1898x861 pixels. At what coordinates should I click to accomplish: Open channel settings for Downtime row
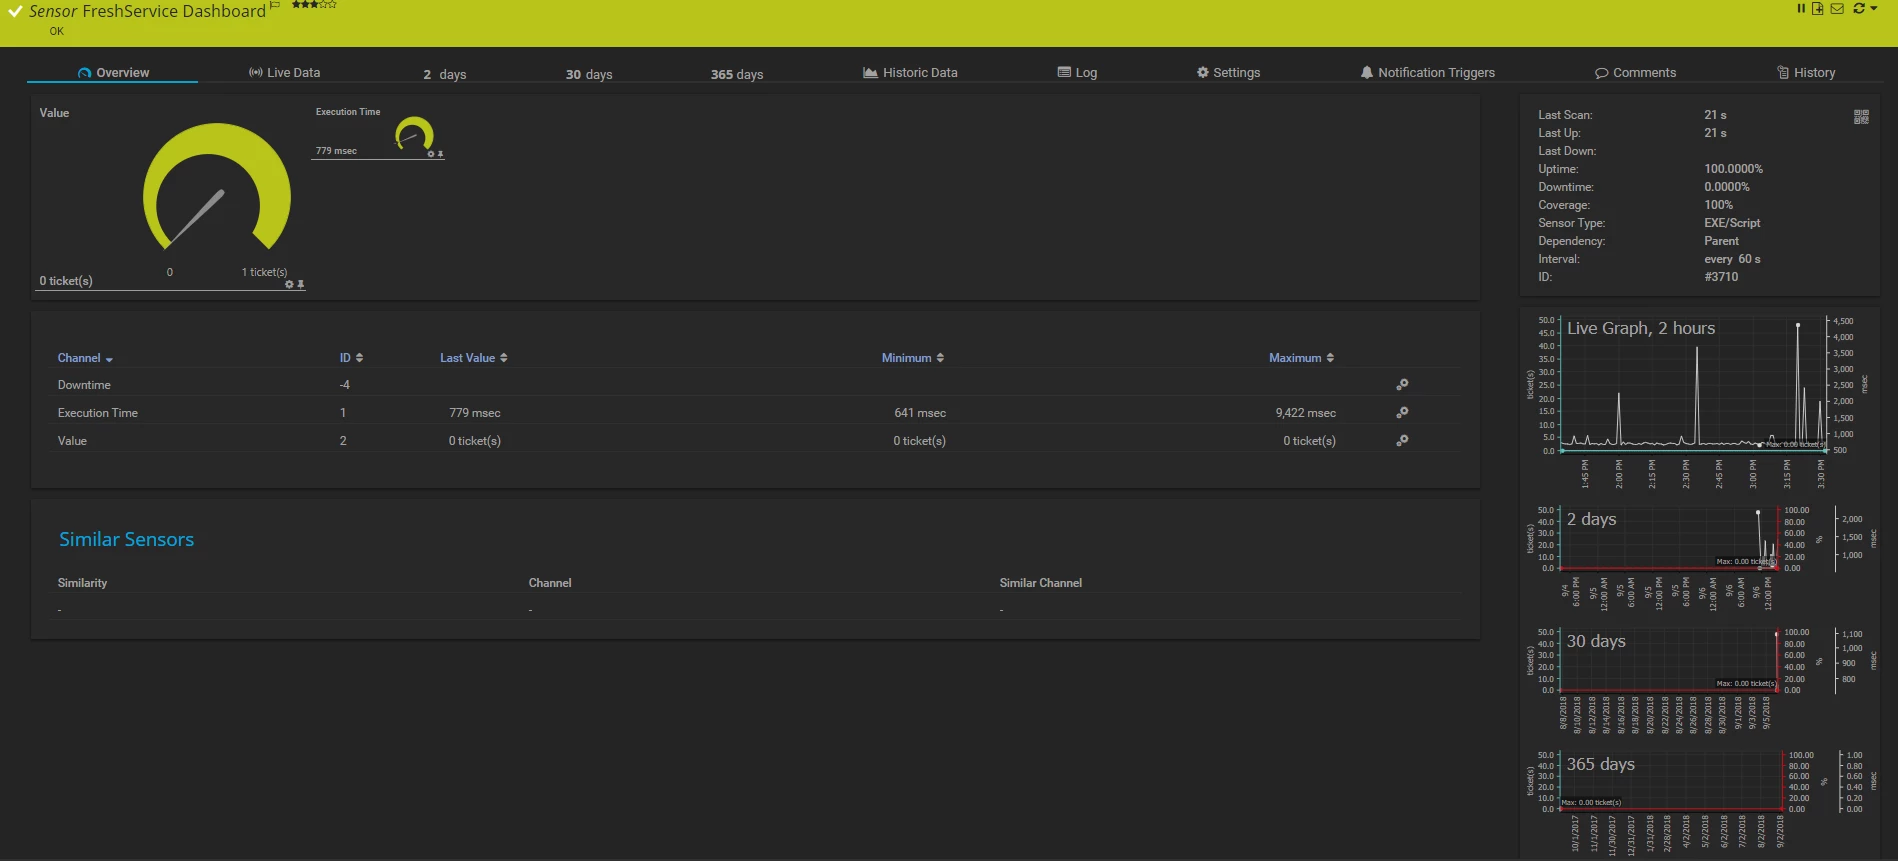click(x=1402, y=384)
